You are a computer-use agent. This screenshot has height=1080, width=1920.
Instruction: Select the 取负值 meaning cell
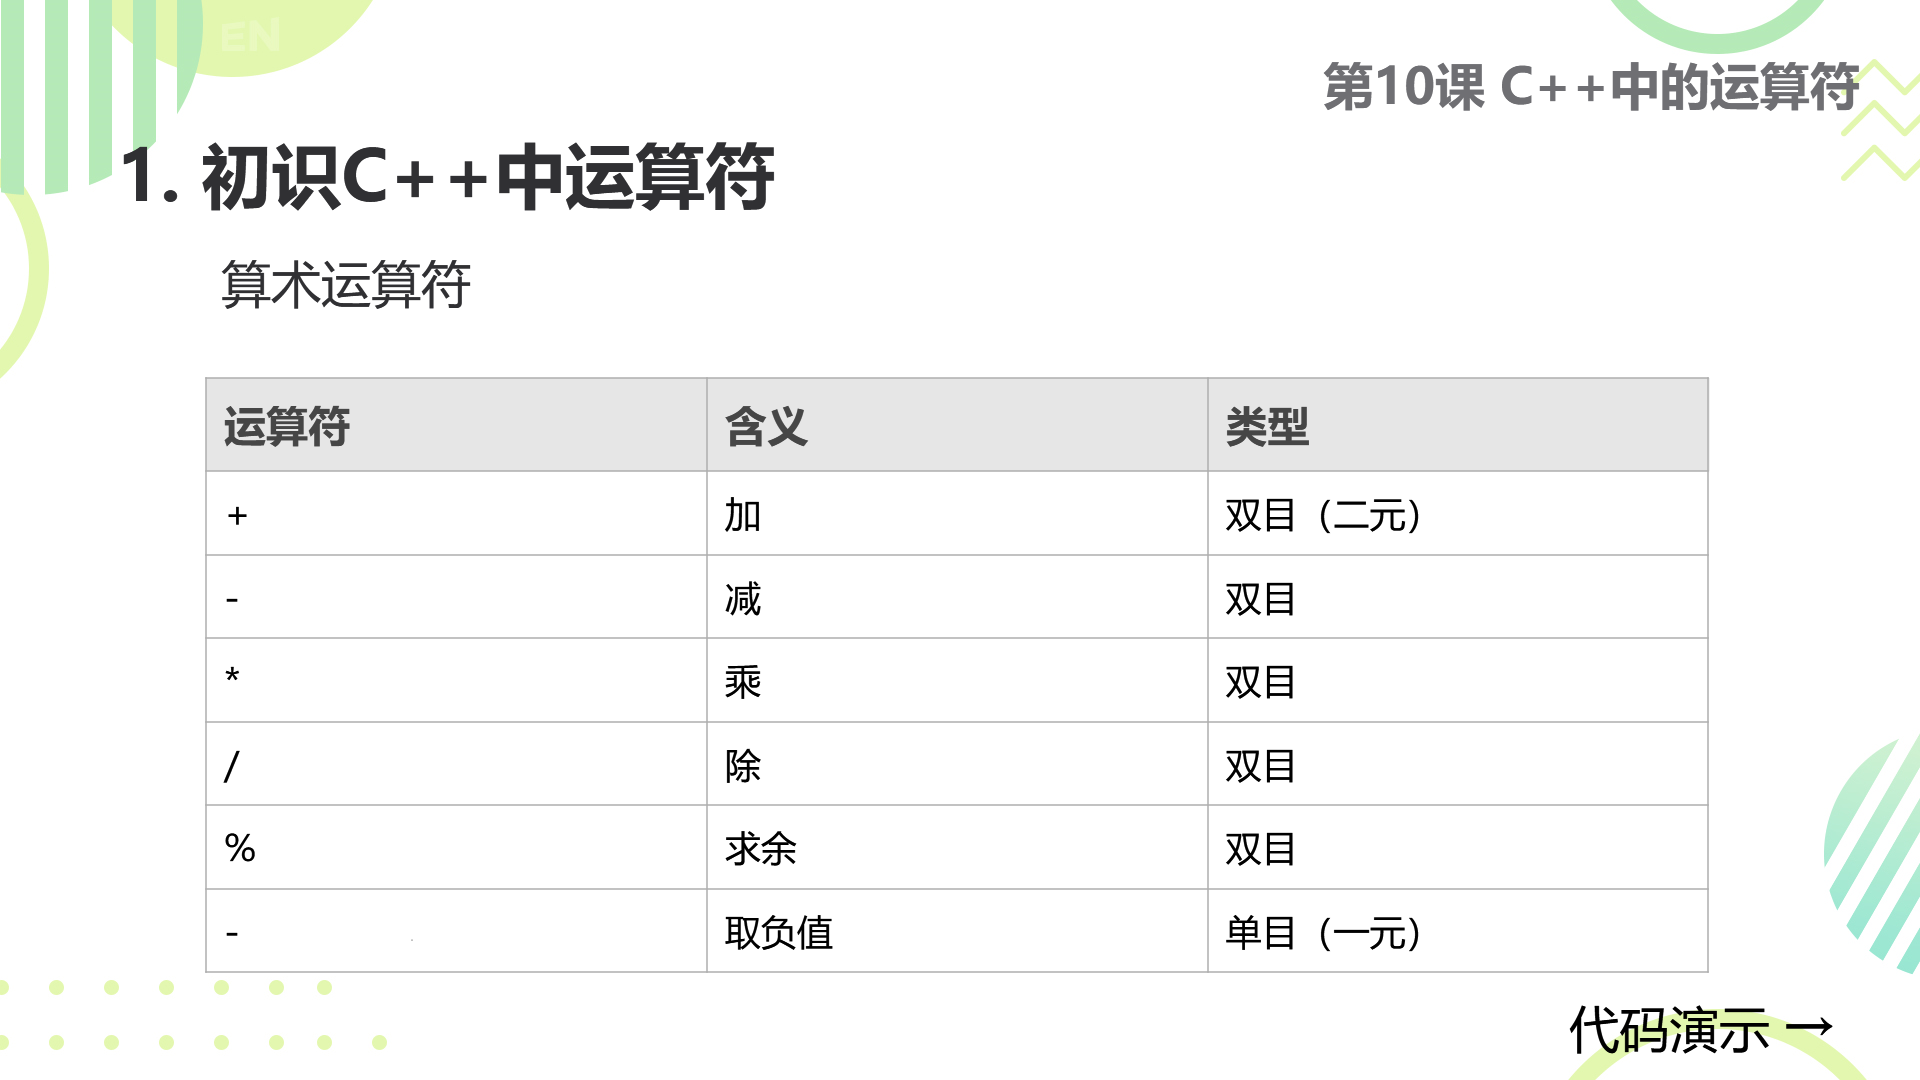[957, 931]
